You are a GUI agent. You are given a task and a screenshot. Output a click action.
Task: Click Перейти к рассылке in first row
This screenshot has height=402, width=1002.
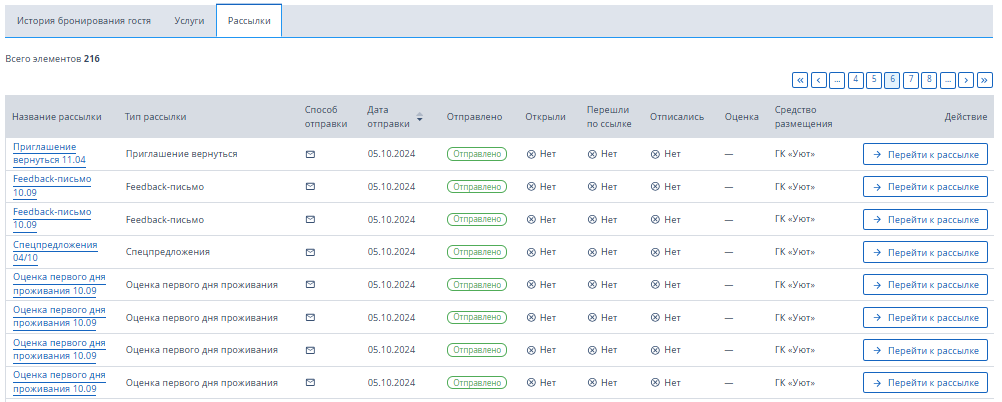tap(925, 154)
